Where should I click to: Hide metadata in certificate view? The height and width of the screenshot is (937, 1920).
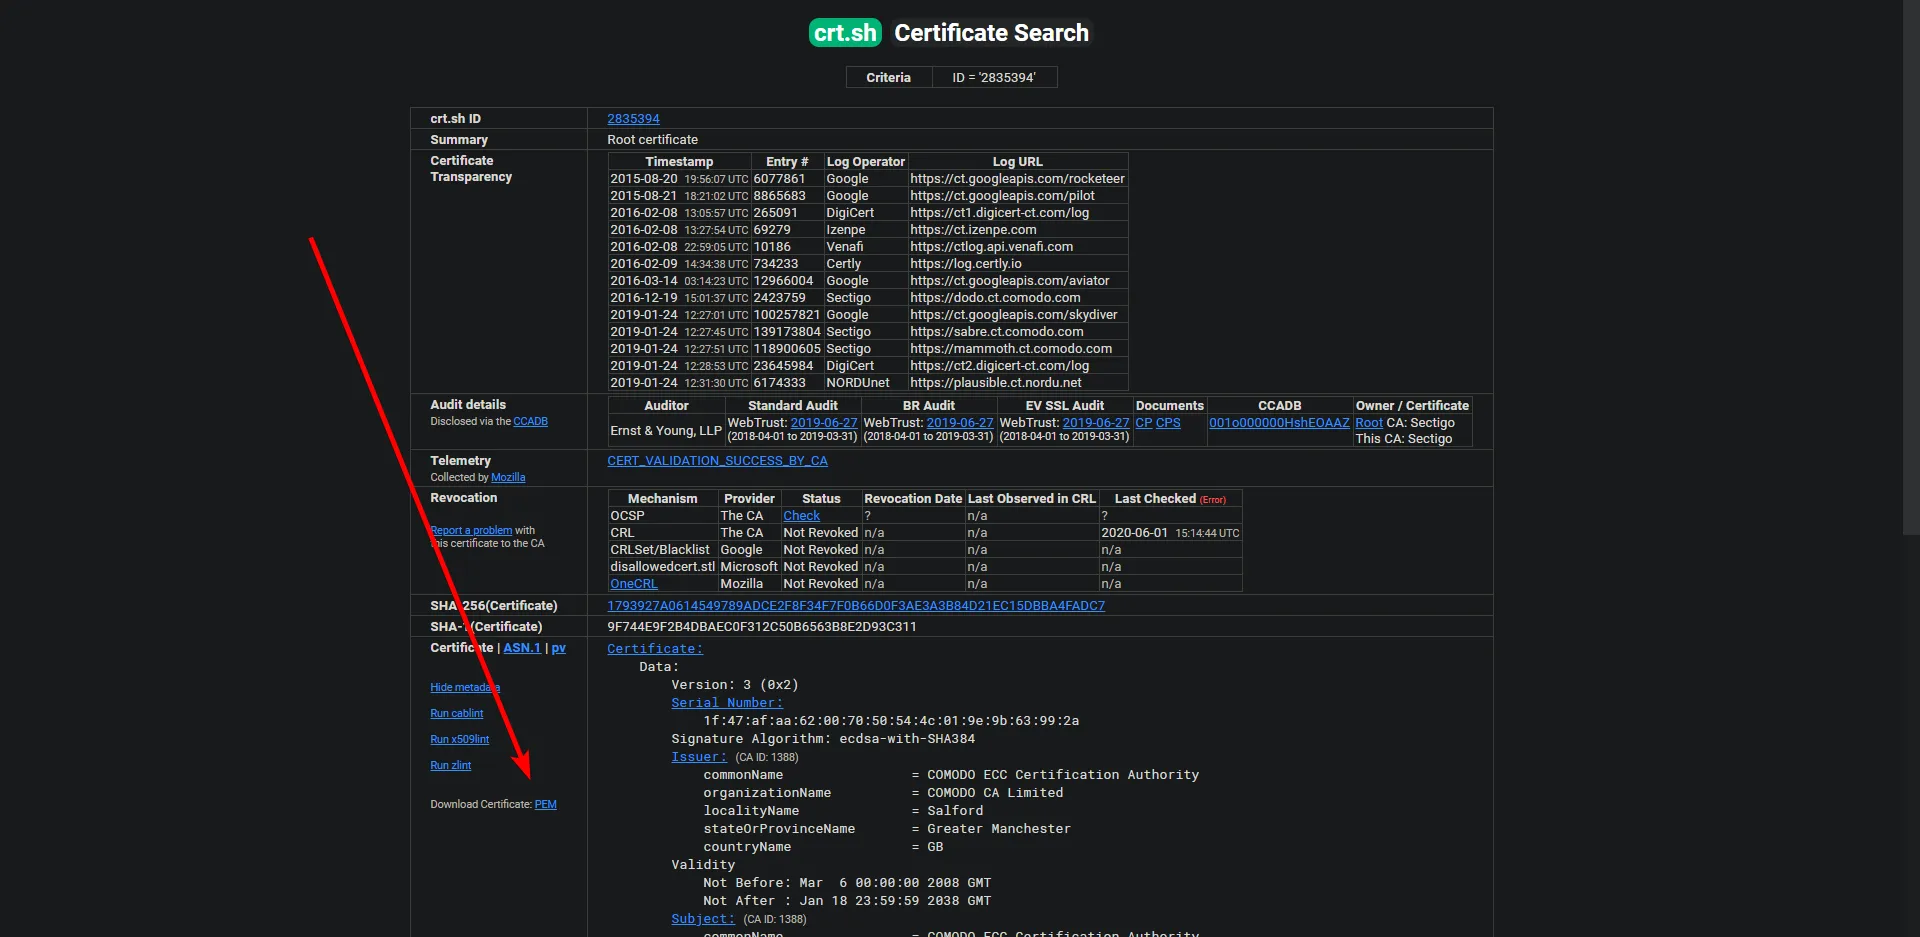pyautogui.click(x=465, y=688)
